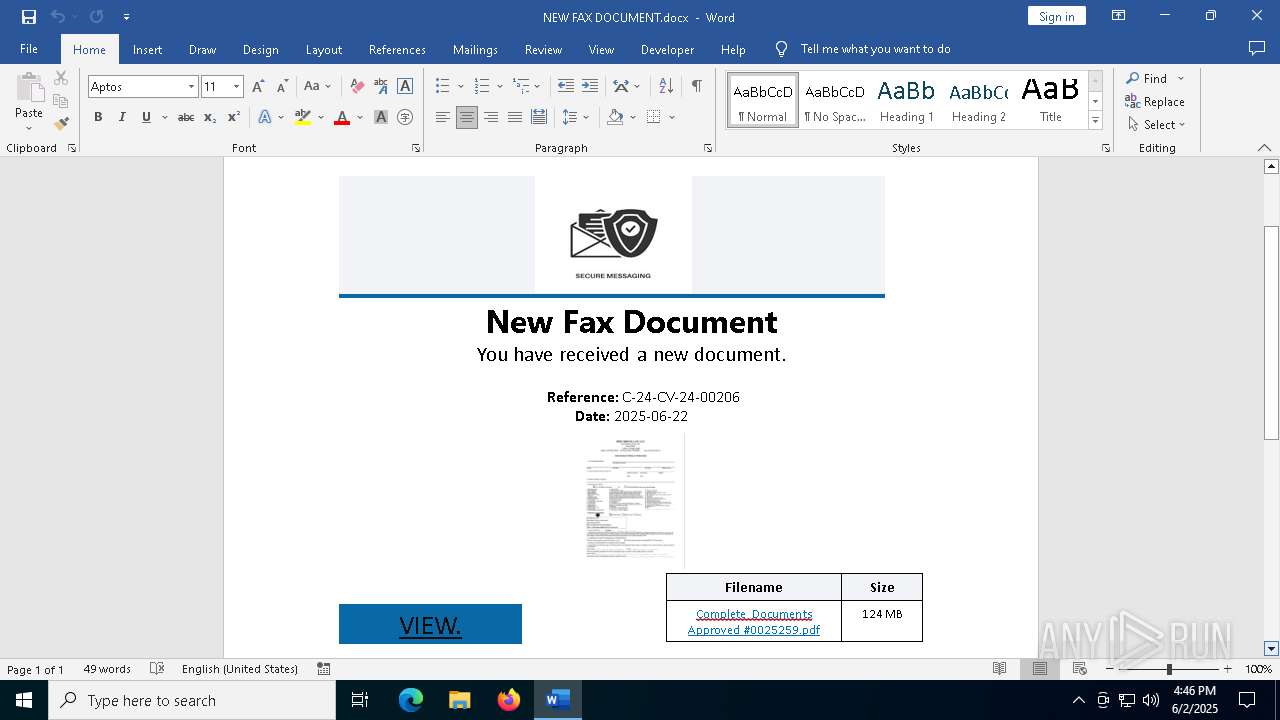Click text highlight color button

303,117
